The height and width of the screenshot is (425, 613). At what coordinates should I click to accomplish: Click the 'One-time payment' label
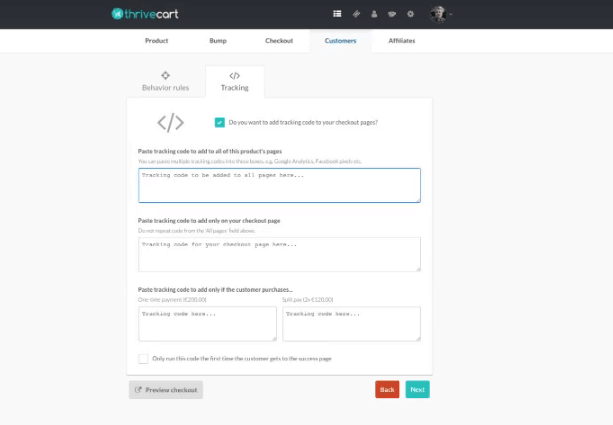point(172,300)
